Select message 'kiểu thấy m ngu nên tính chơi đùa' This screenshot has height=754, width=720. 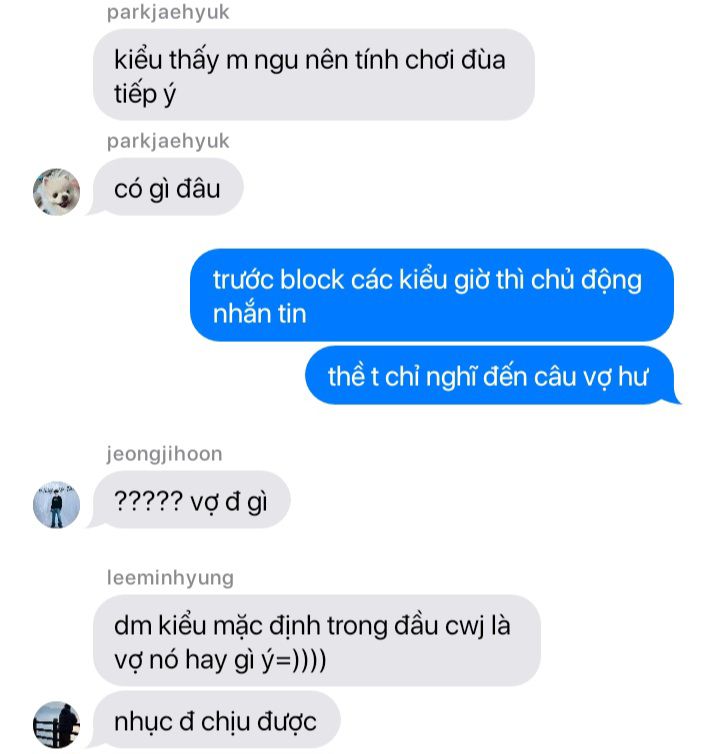pos(314,75)
